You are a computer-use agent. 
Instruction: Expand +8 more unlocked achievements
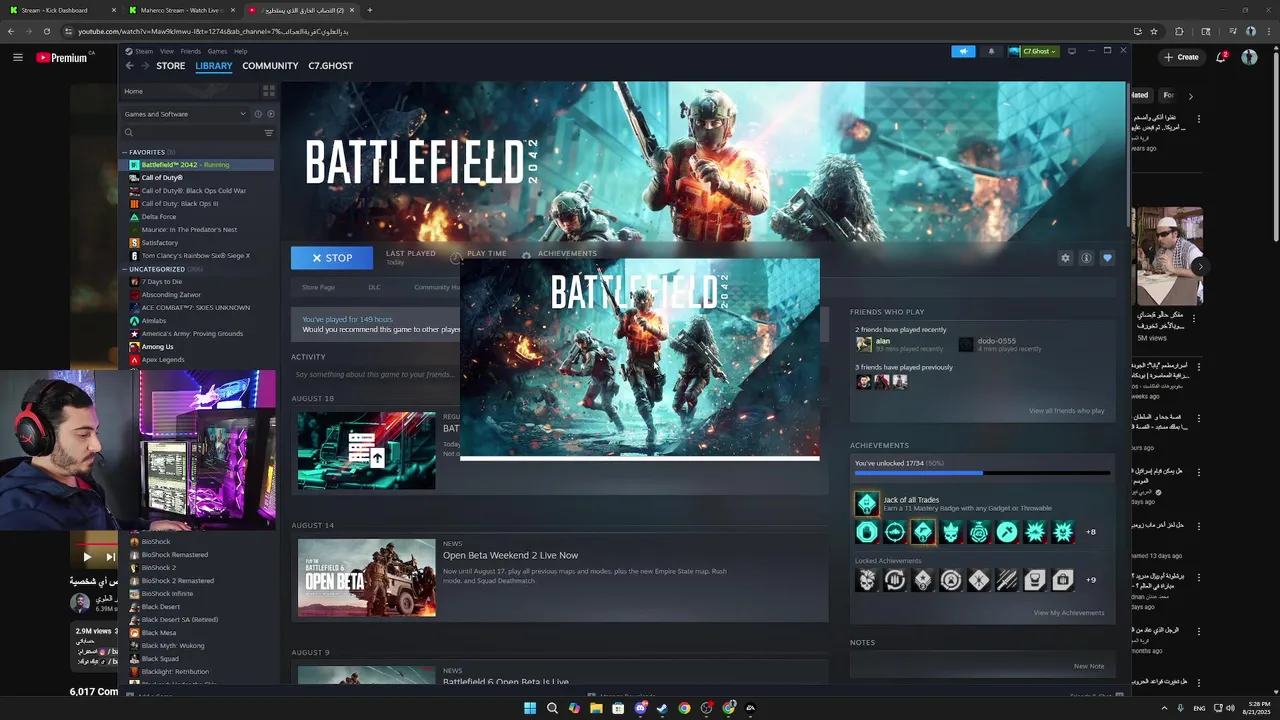point(1091,532)
